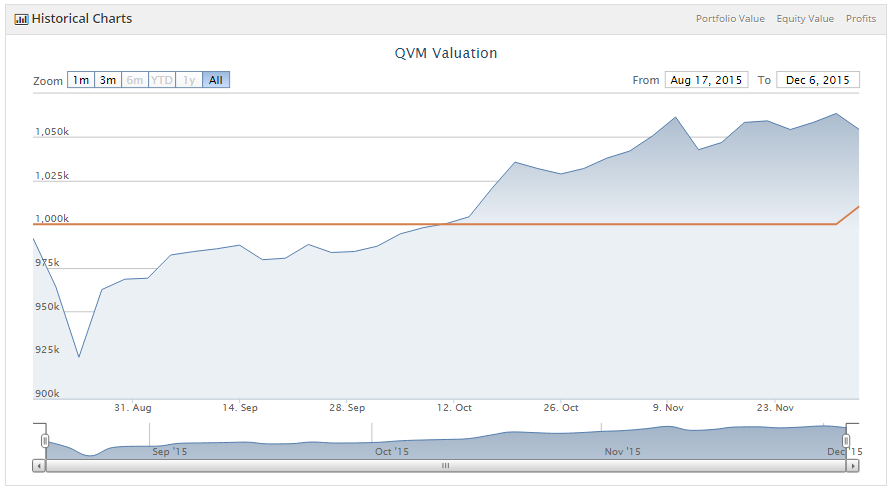Click Oct '15 in the navigator

tap(391, 451)
